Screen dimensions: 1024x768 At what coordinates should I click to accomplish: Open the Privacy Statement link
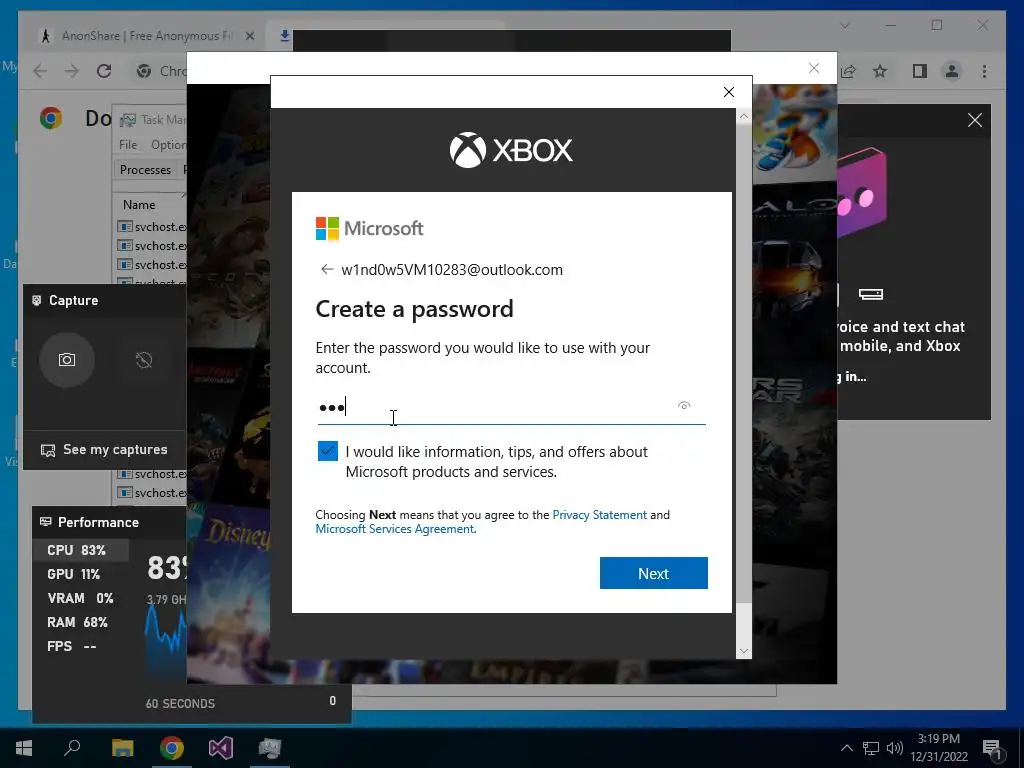600,515
